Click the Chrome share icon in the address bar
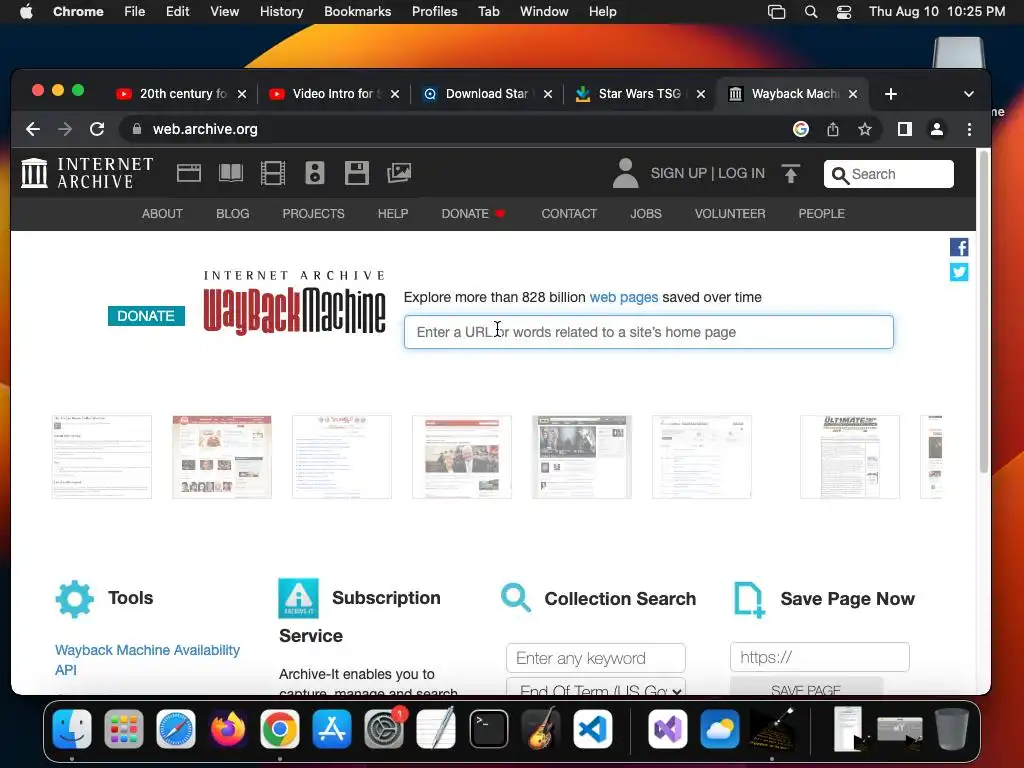 click(x=833, y=129)
